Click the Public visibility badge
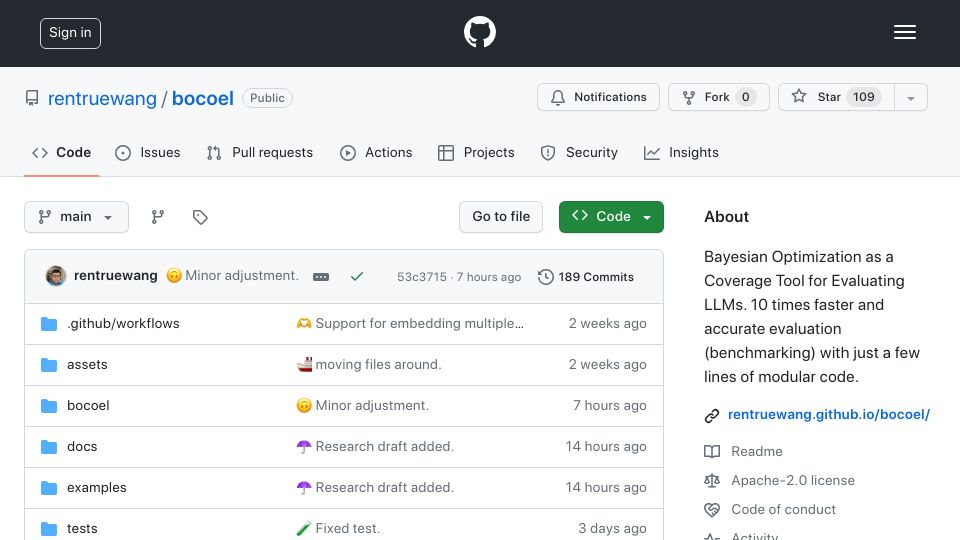Image resolution: width=960 pixels, height=540 pixels. [267, 98]
